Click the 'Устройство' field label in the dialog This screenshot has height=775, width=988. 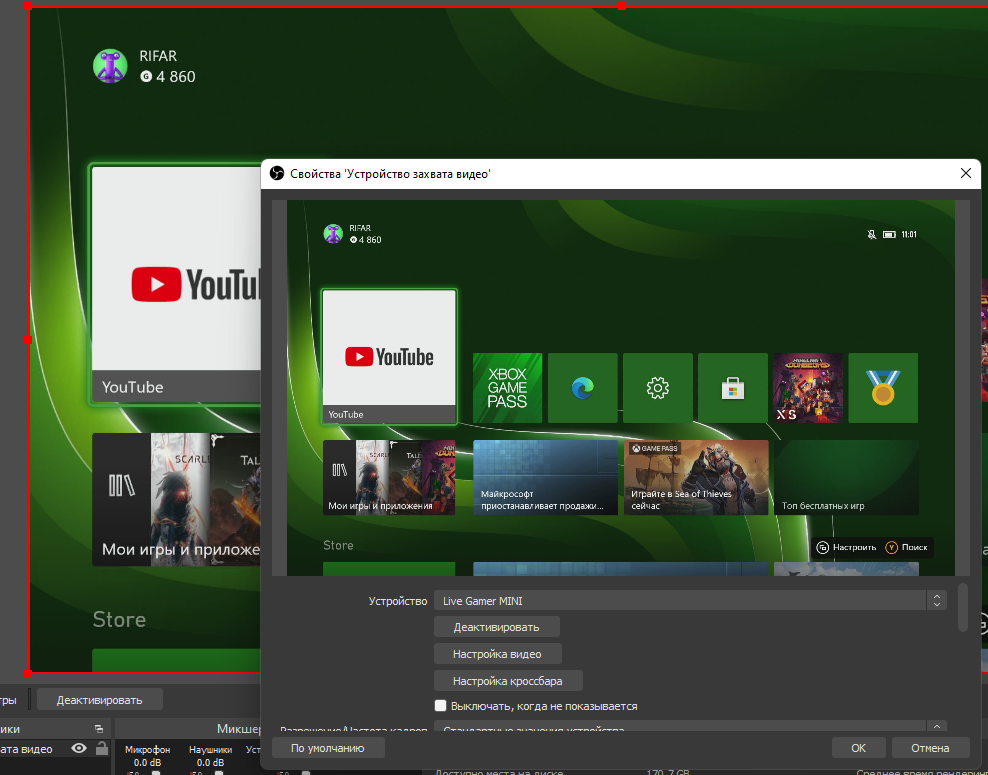[x=398, y=601]
